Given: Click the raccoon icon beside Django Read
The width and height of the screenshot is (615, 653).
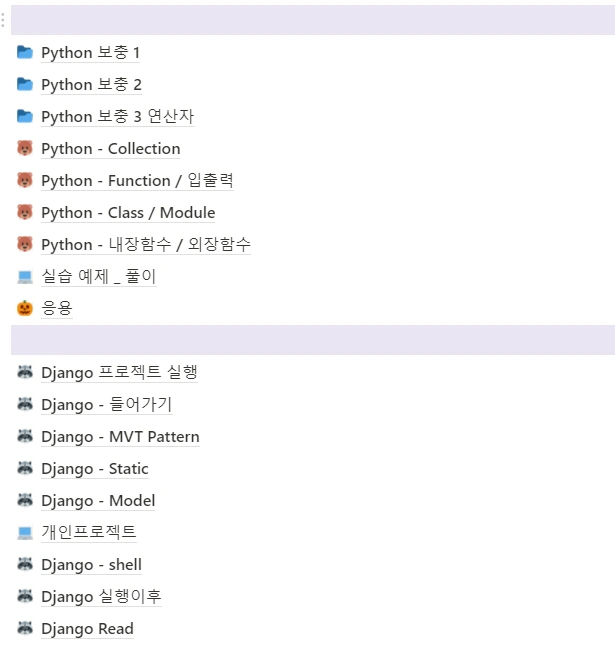Looking at the screenshot, I should tap(25, 628).
